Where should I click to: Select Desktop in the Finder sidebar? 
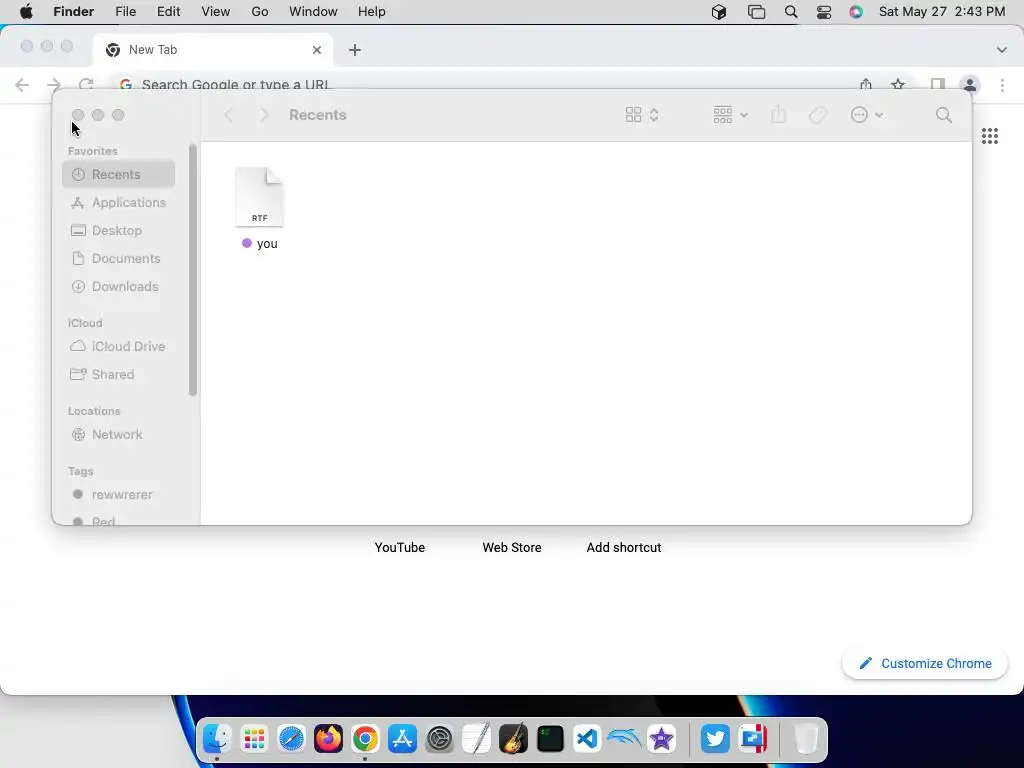[x=118, y=231]
